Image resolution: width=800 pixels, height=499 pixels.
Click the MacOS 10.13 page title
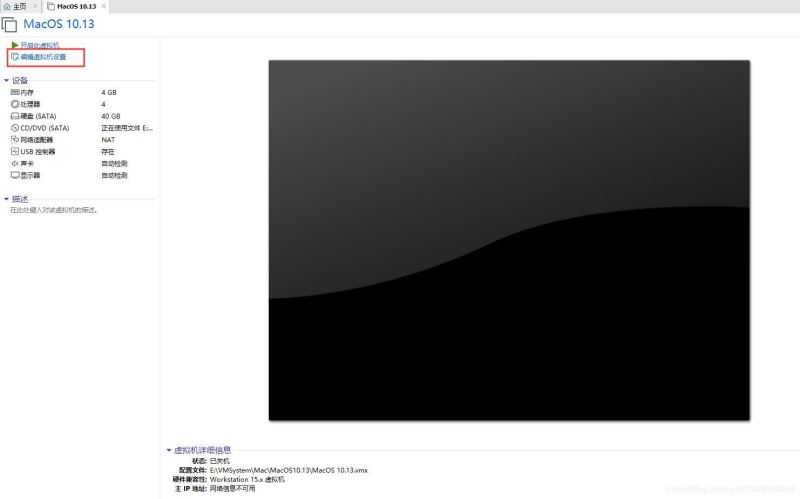pyautogui.click(x=59, y=24)
